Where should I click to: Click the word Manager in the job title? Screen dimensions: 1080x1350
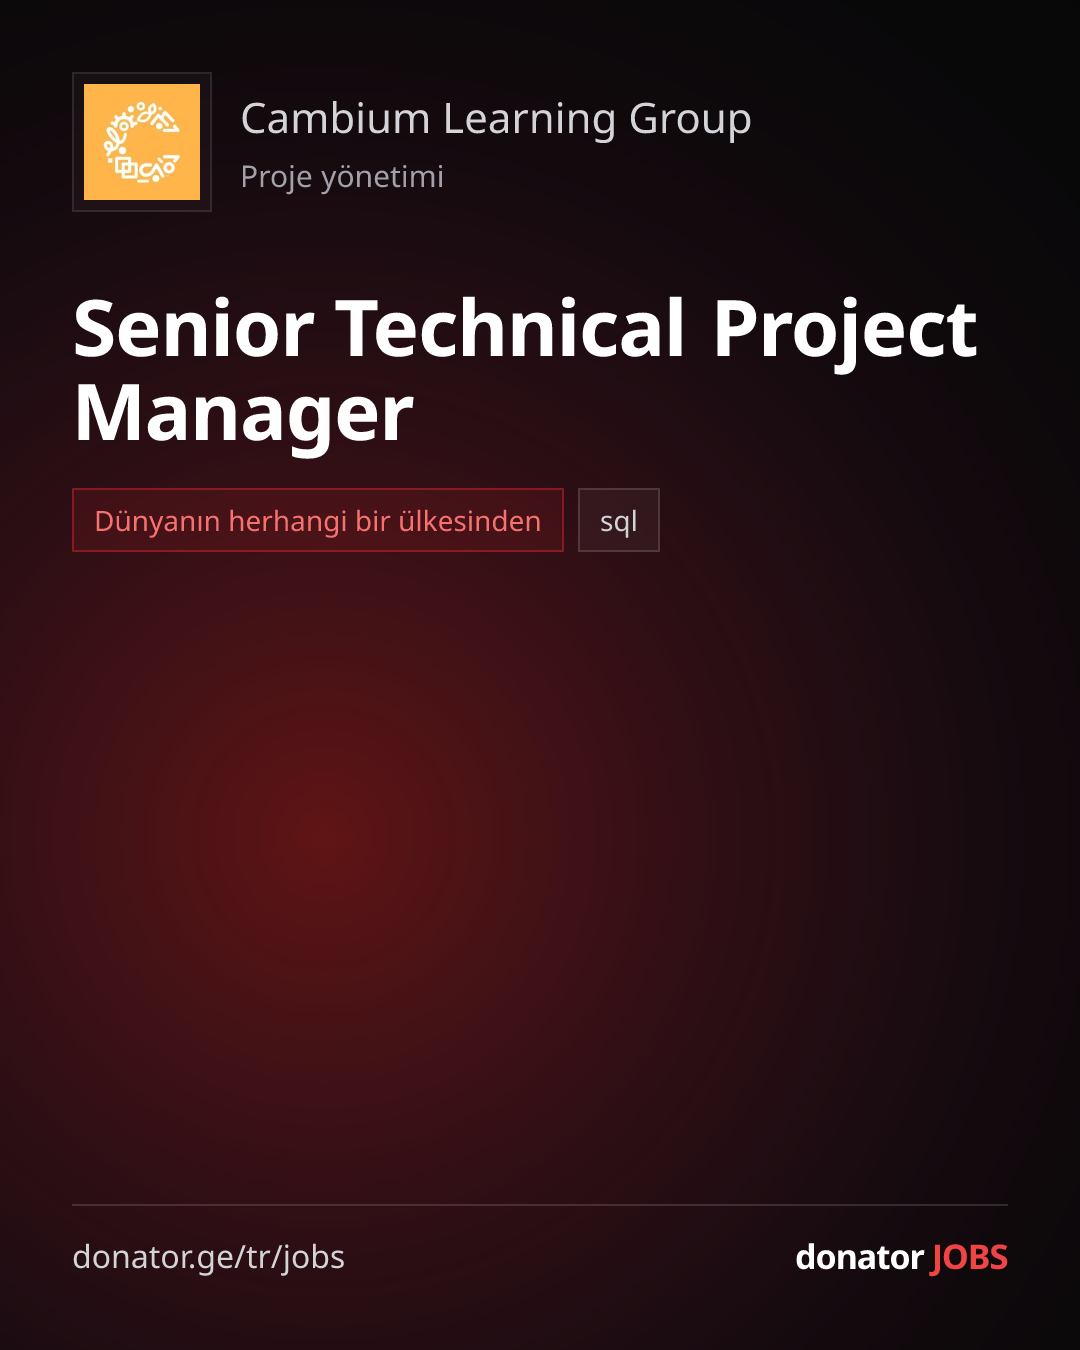tap(244, 416)
